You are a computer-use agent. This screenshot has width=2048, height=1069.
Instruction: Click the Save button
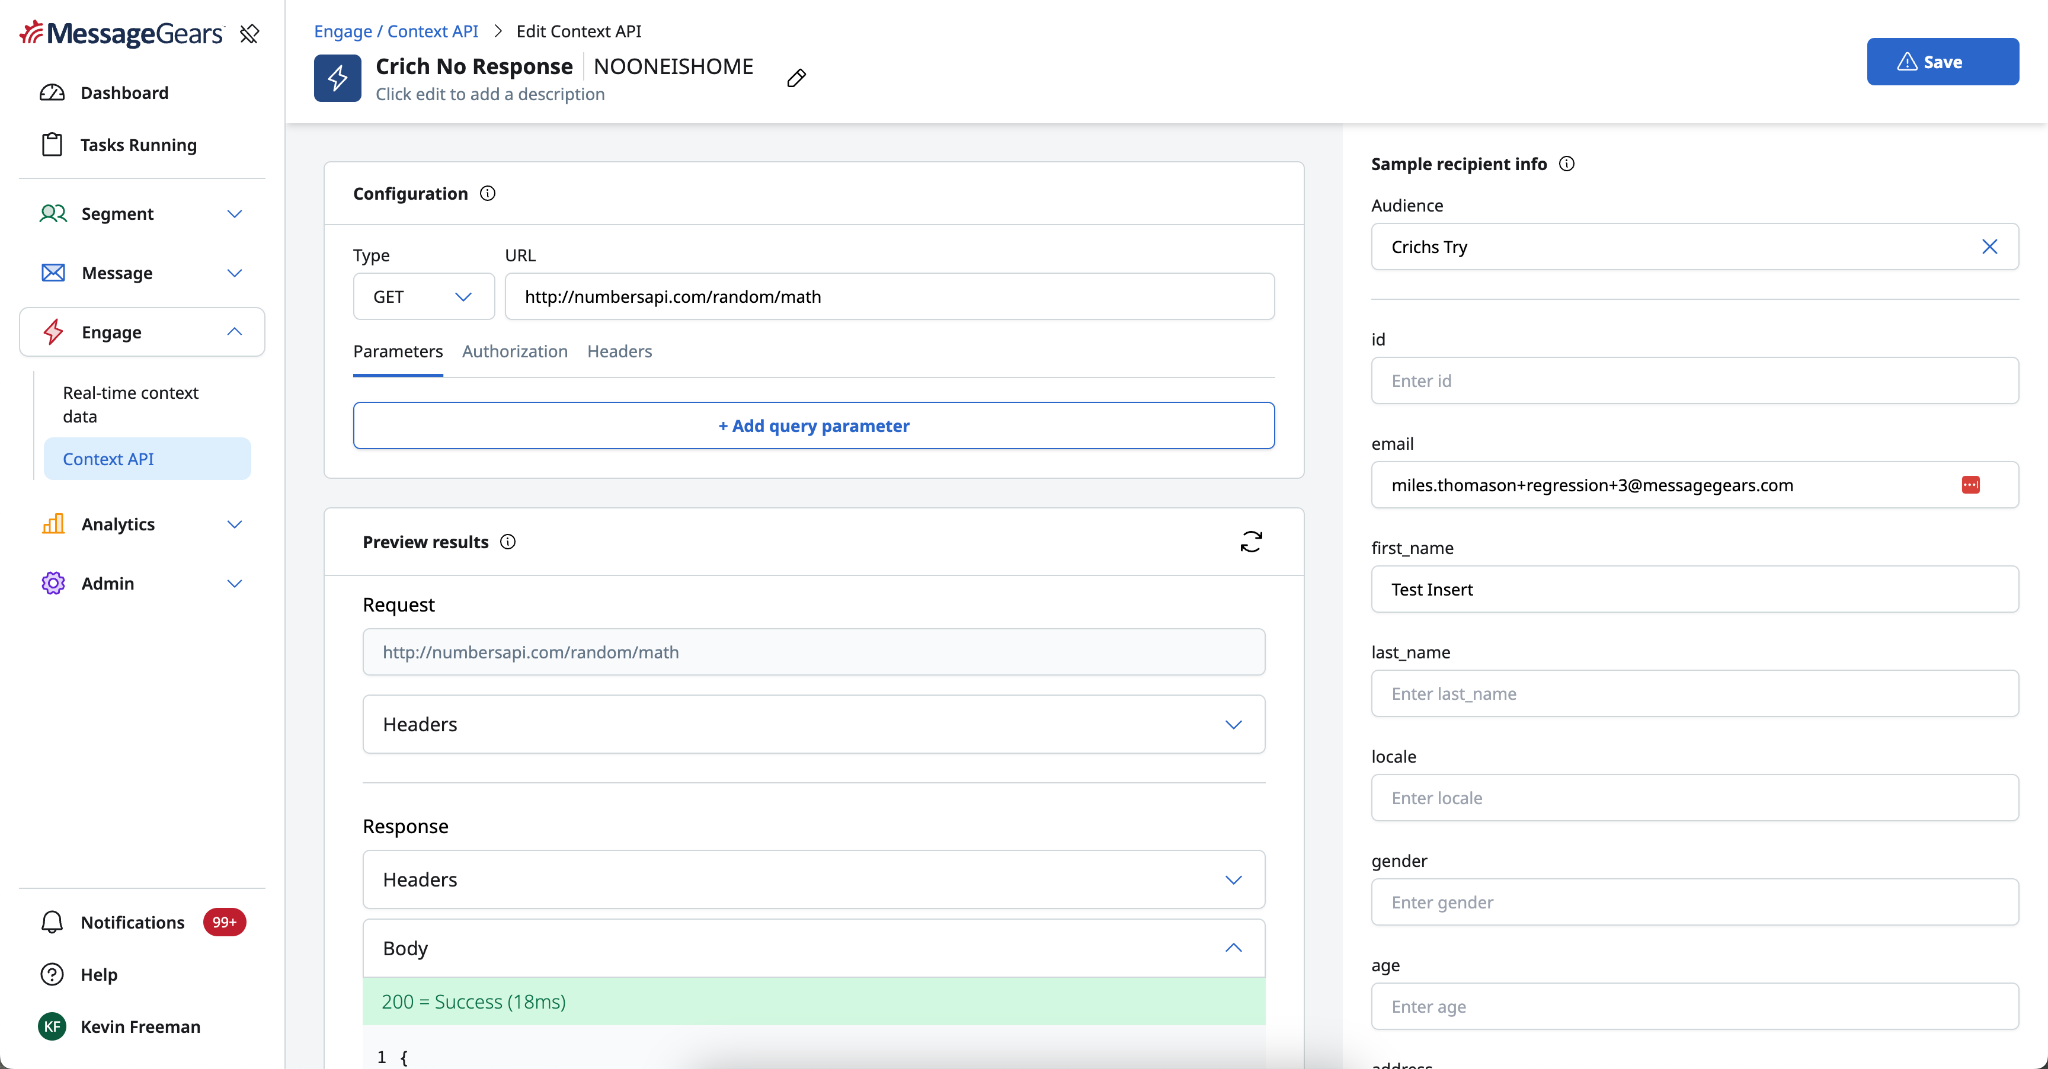1942,62
